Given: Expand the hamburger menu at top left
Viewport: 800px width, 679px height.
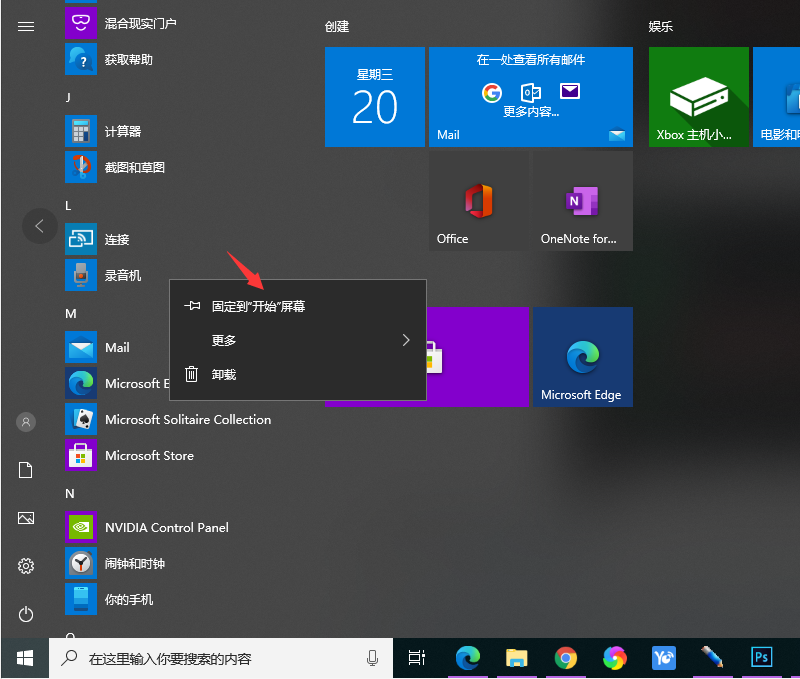Looking at the screenshot, I should pyautogui.click(x=26, y=26).
